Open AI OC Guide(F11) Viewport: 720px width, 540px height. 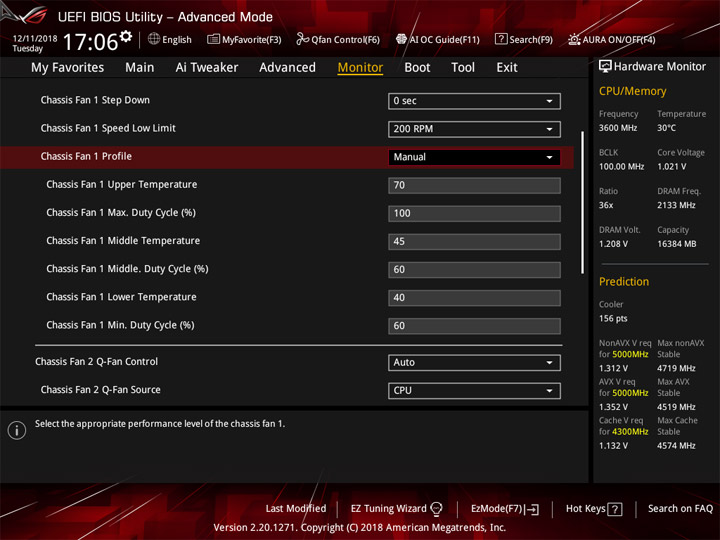click(444, 39)
